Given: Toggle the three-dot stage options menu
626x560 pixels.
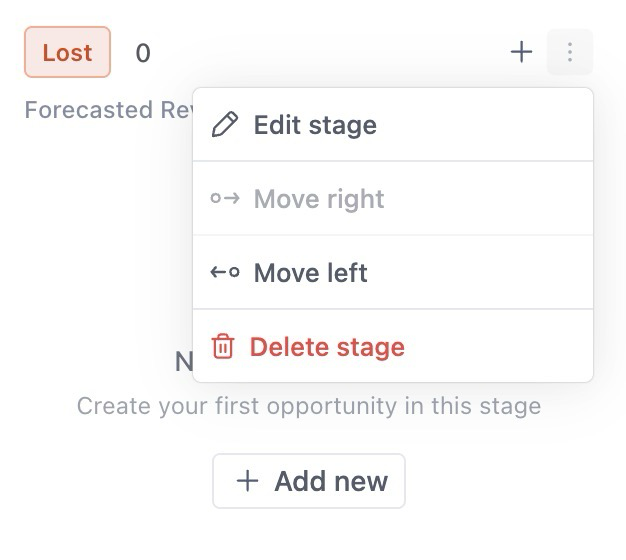Looking at the screenshot, I should click(570, 52).
